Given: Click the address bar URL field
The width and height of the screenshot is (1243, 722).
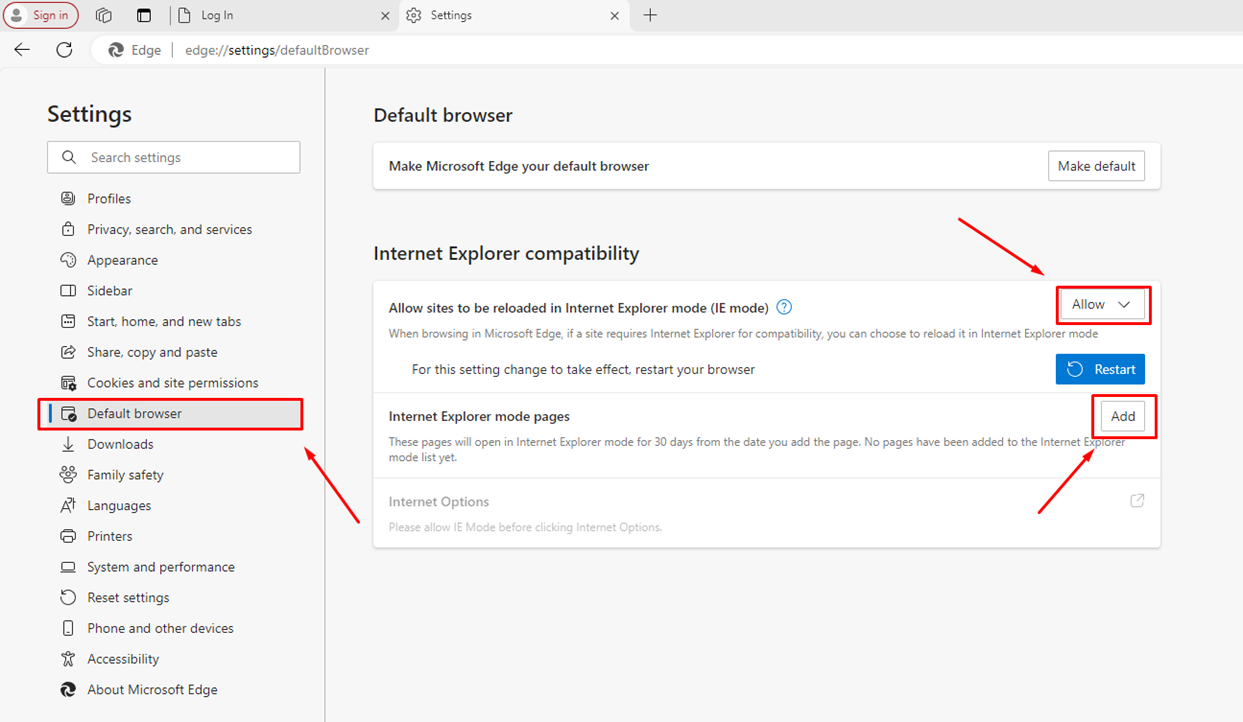Looking at the screenshot, I should (276, 50).
